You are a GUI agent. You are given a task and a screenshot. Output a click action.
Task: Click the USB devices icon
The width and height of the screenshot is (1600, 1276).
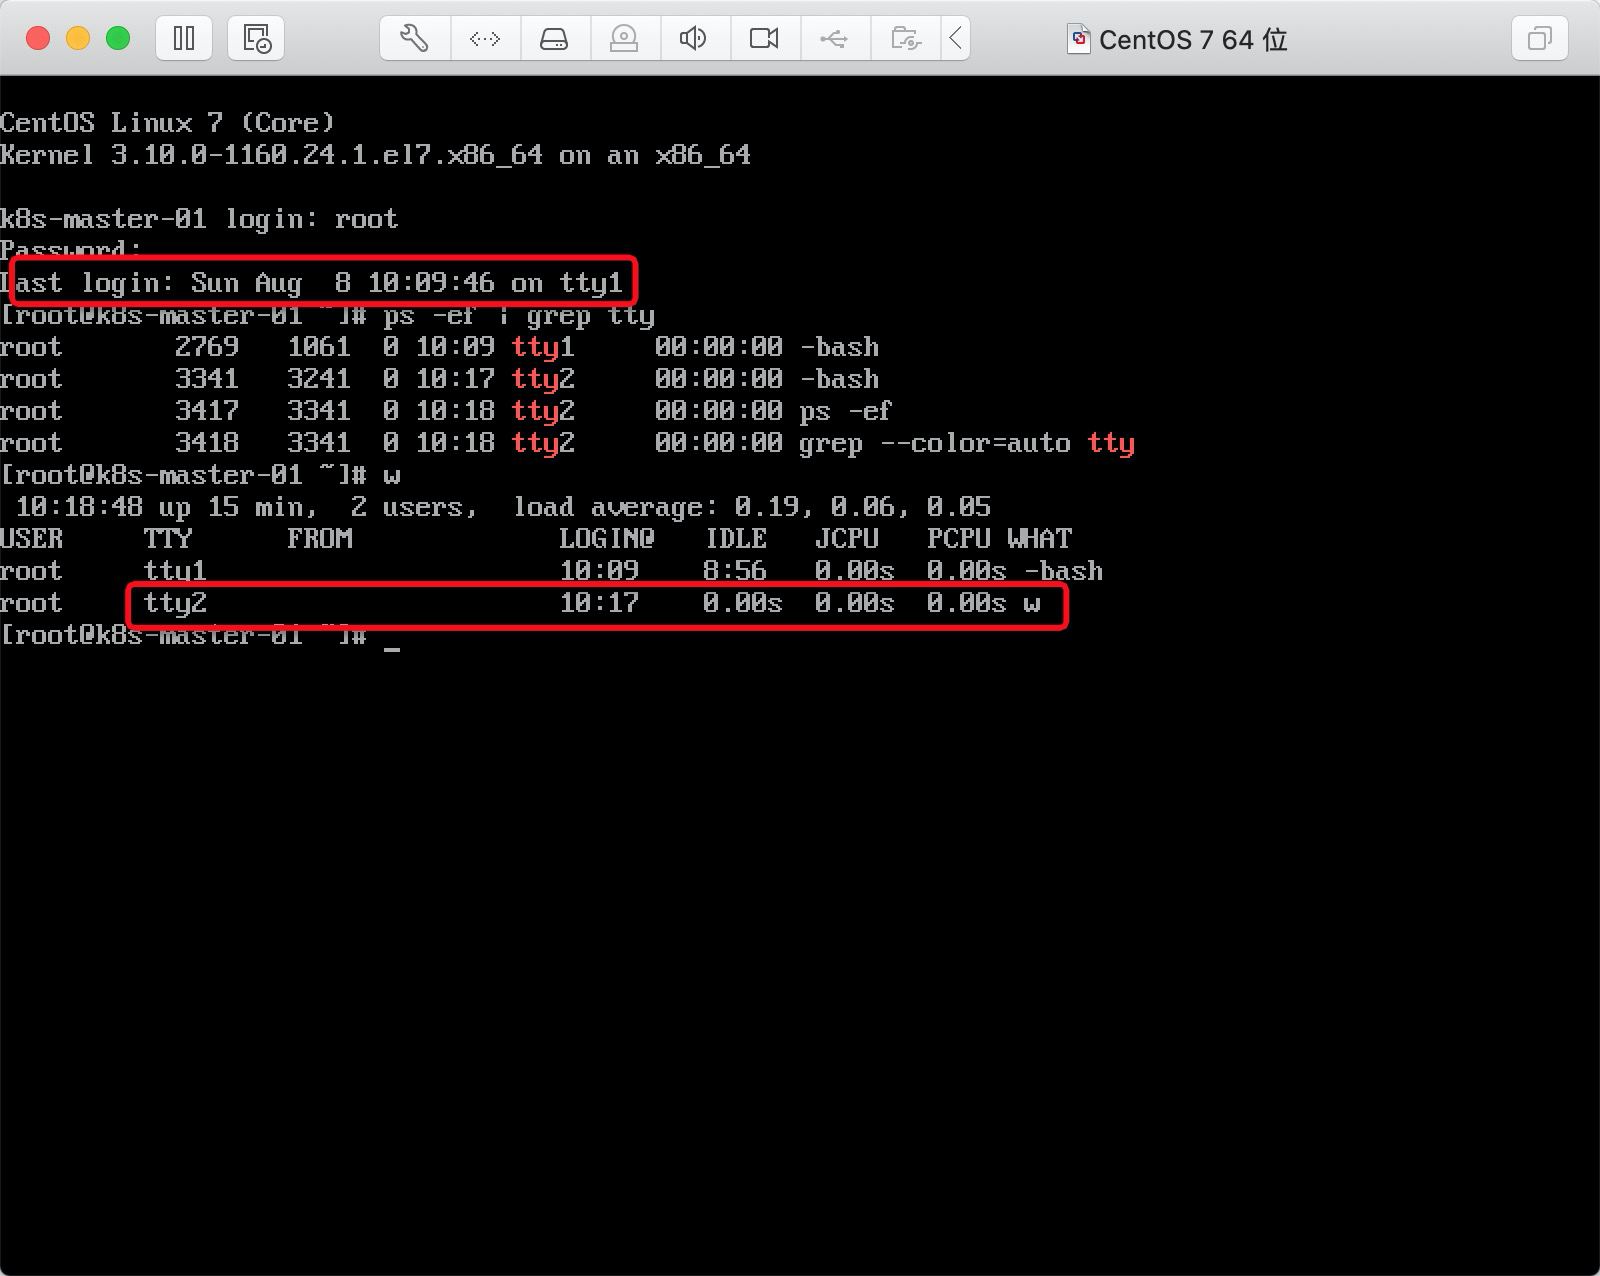click(835, 38)
